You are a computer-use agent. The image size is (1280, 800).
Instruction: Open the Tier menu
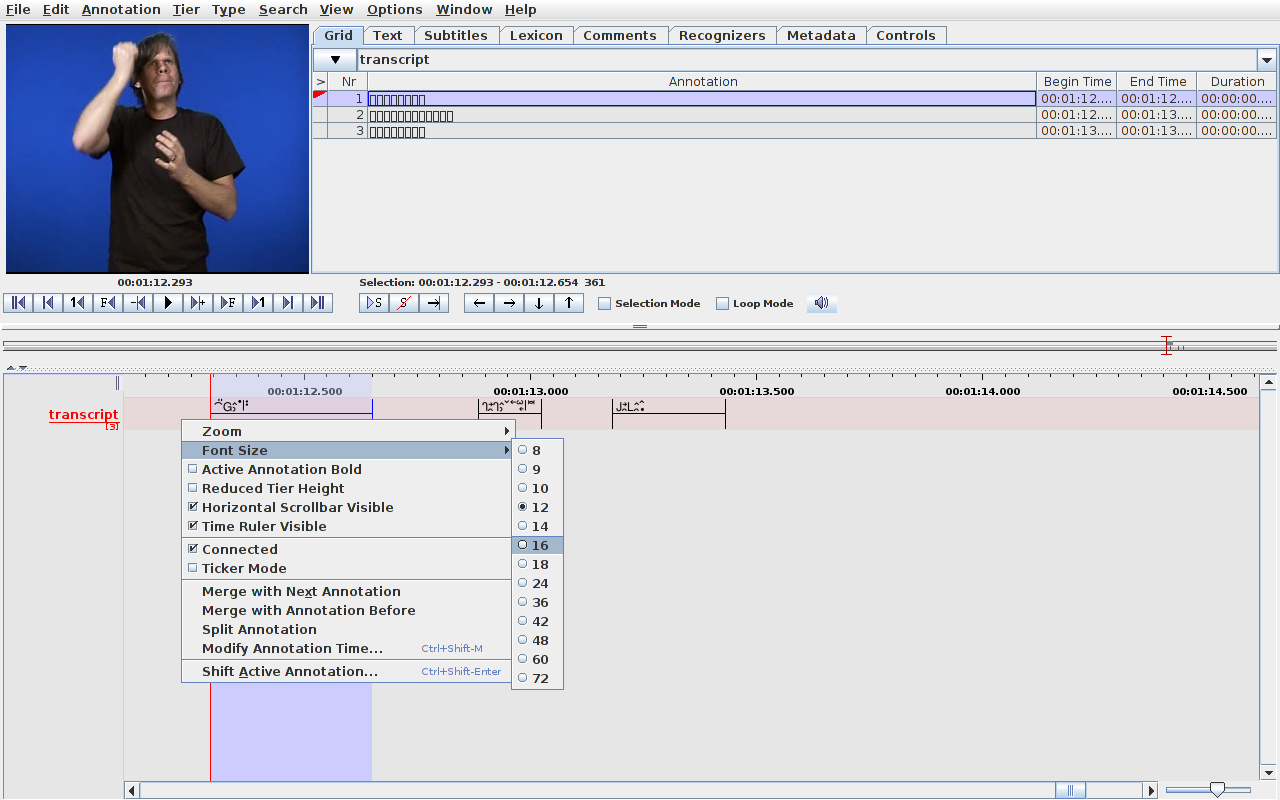186,9
